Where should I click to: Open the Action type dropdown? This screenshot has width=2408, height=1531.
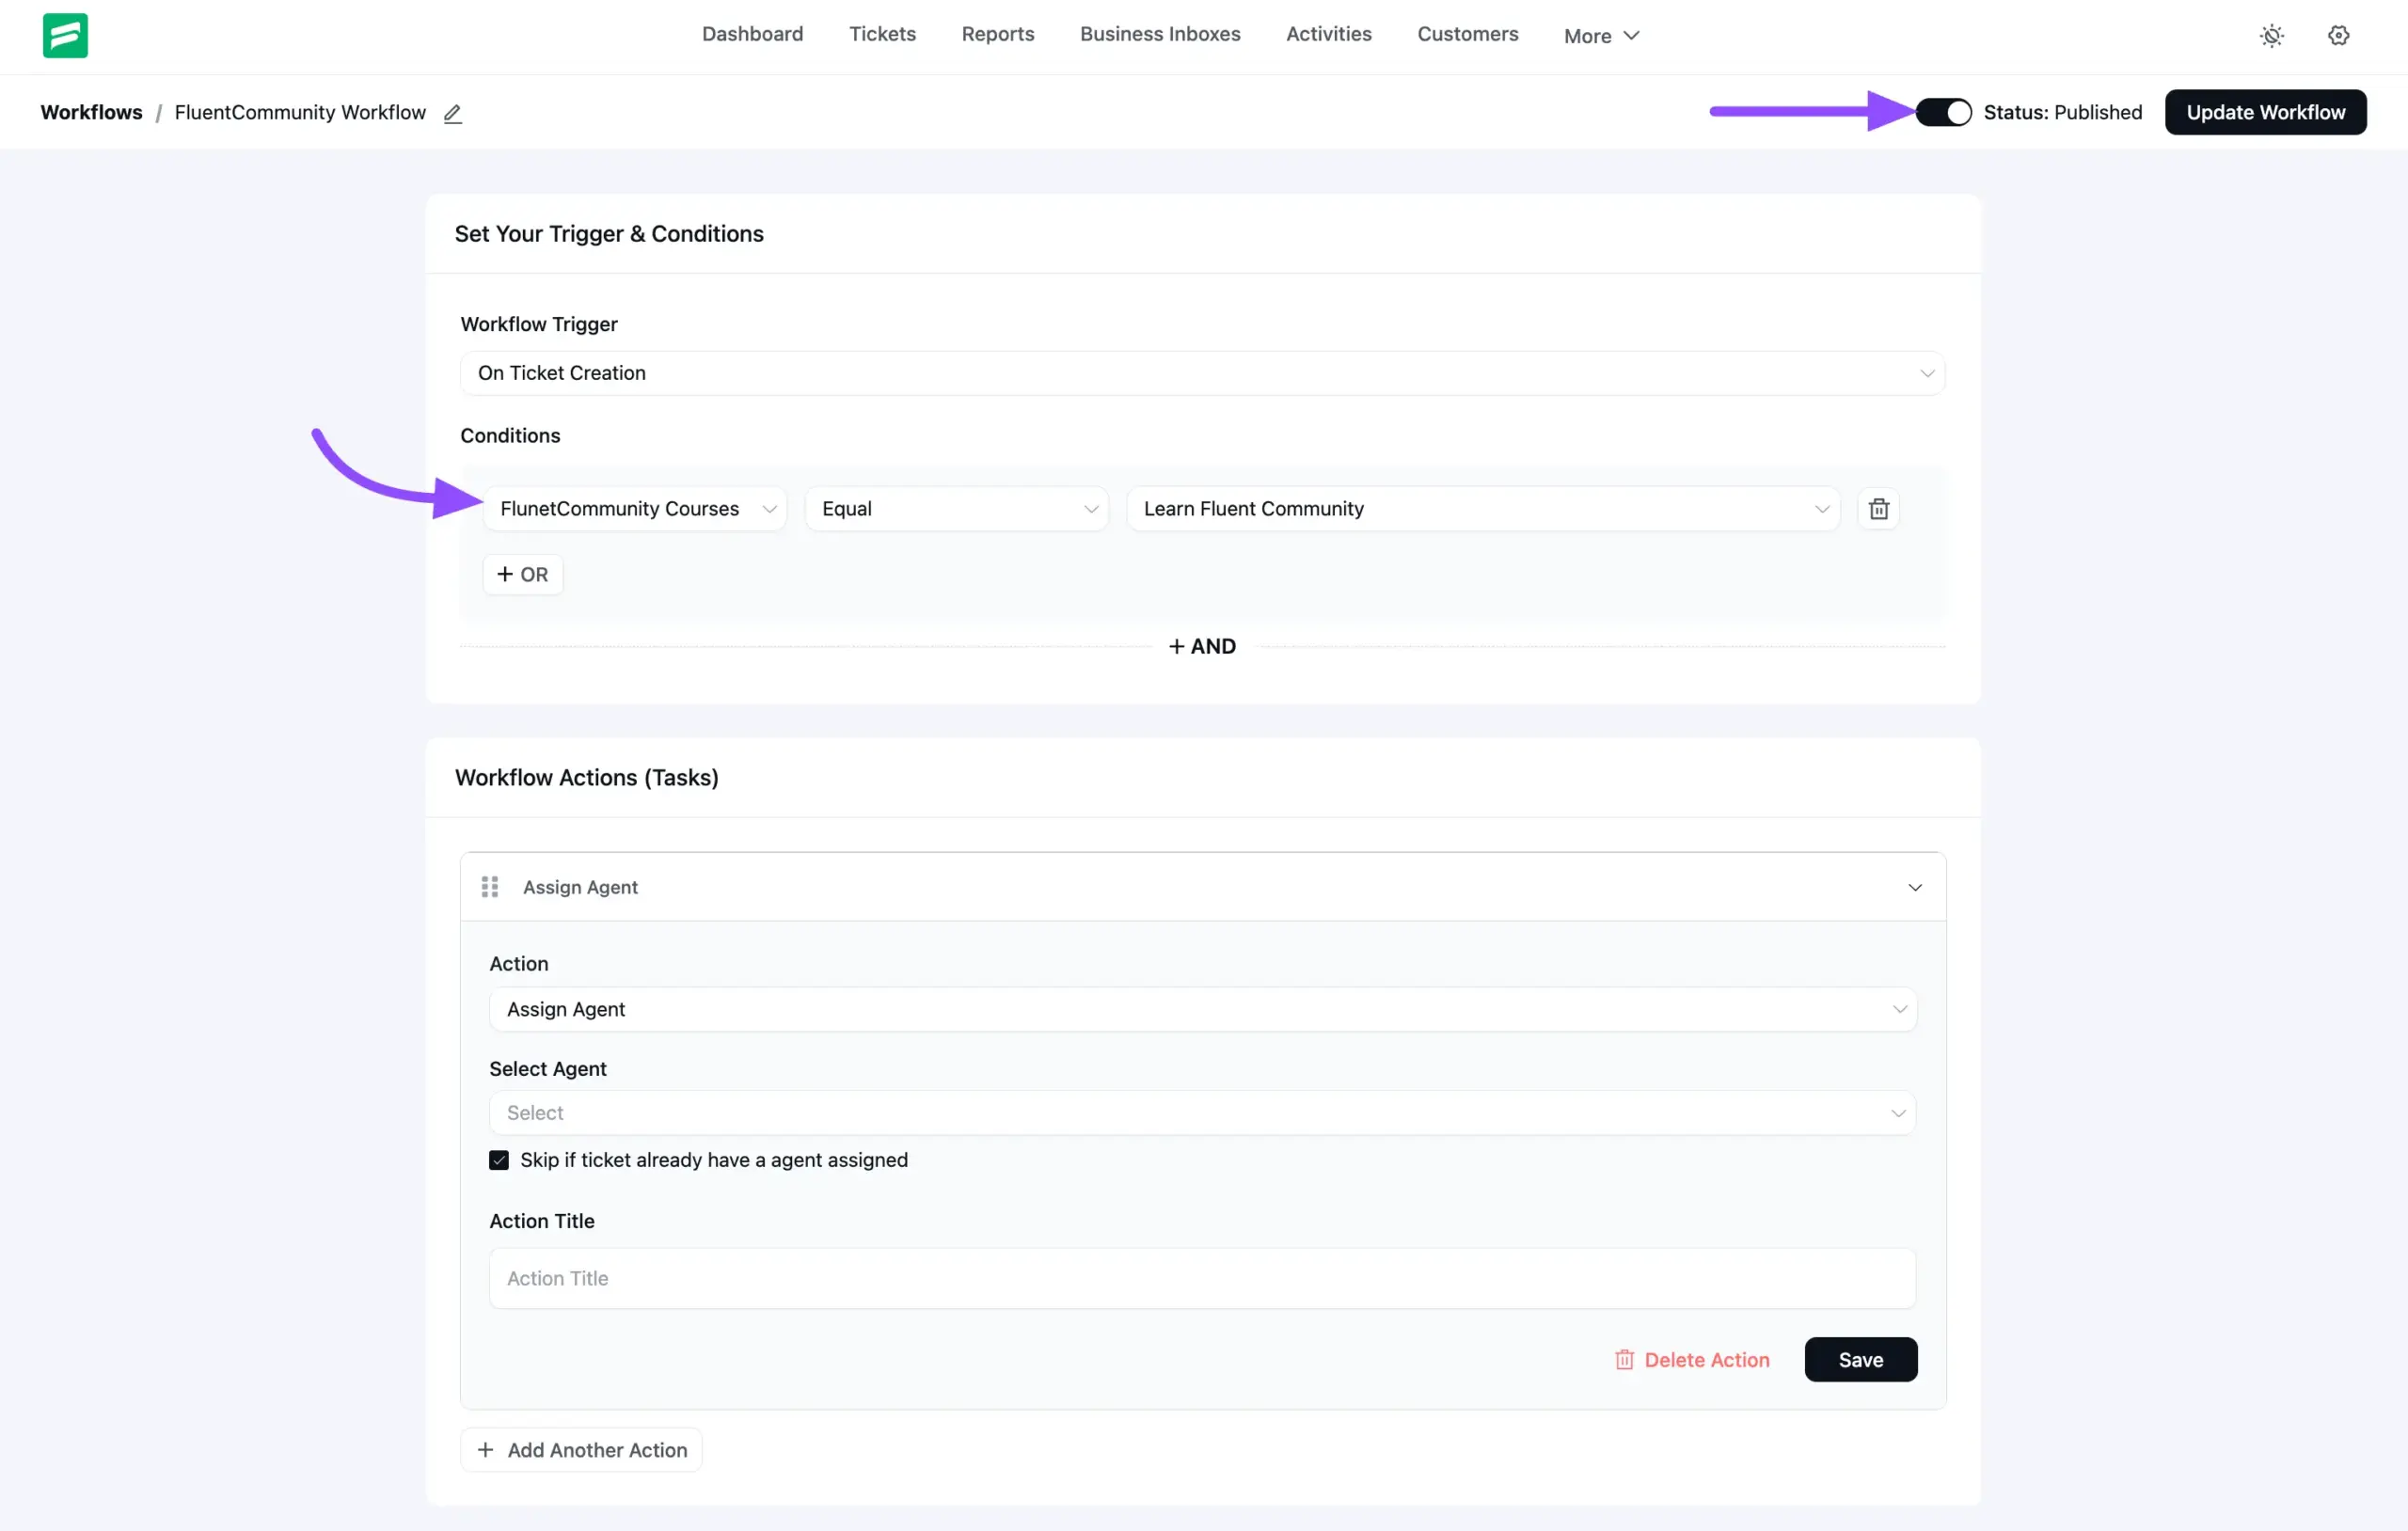point(1202,1009)
